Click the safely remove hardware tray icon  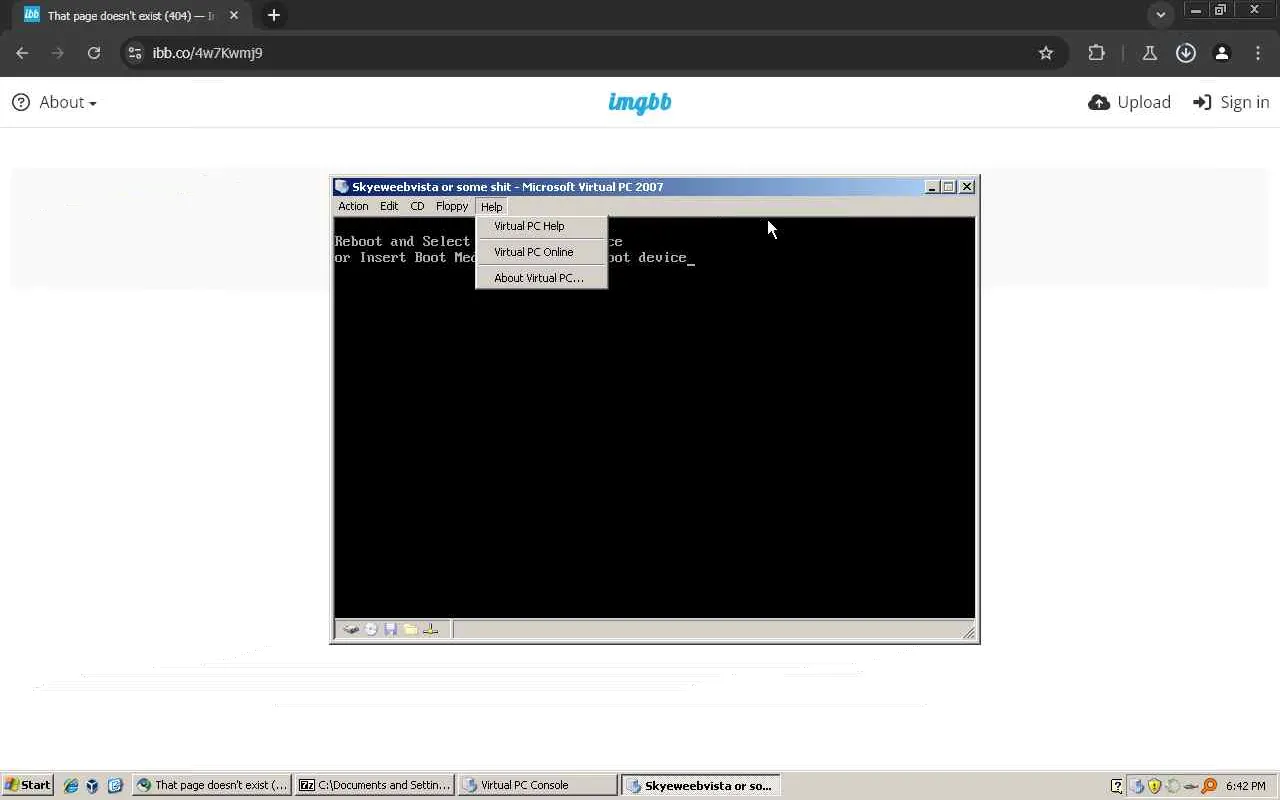pyautogui.click(x=1191, y=786)
